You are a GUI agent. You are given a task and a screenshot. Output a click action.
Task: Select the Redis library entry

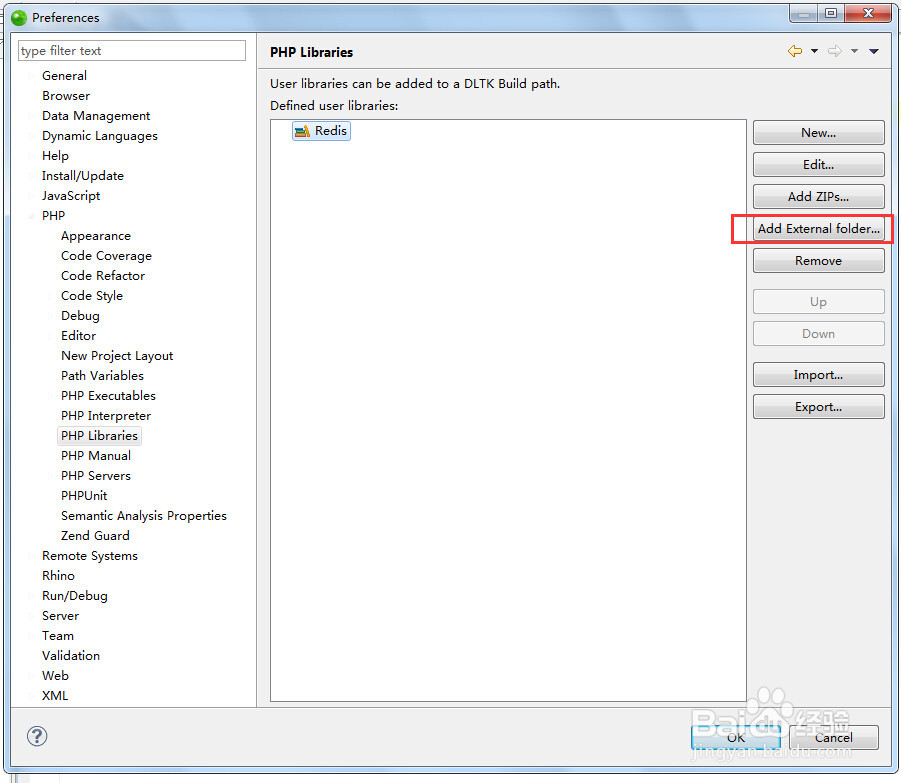[321, 131]
